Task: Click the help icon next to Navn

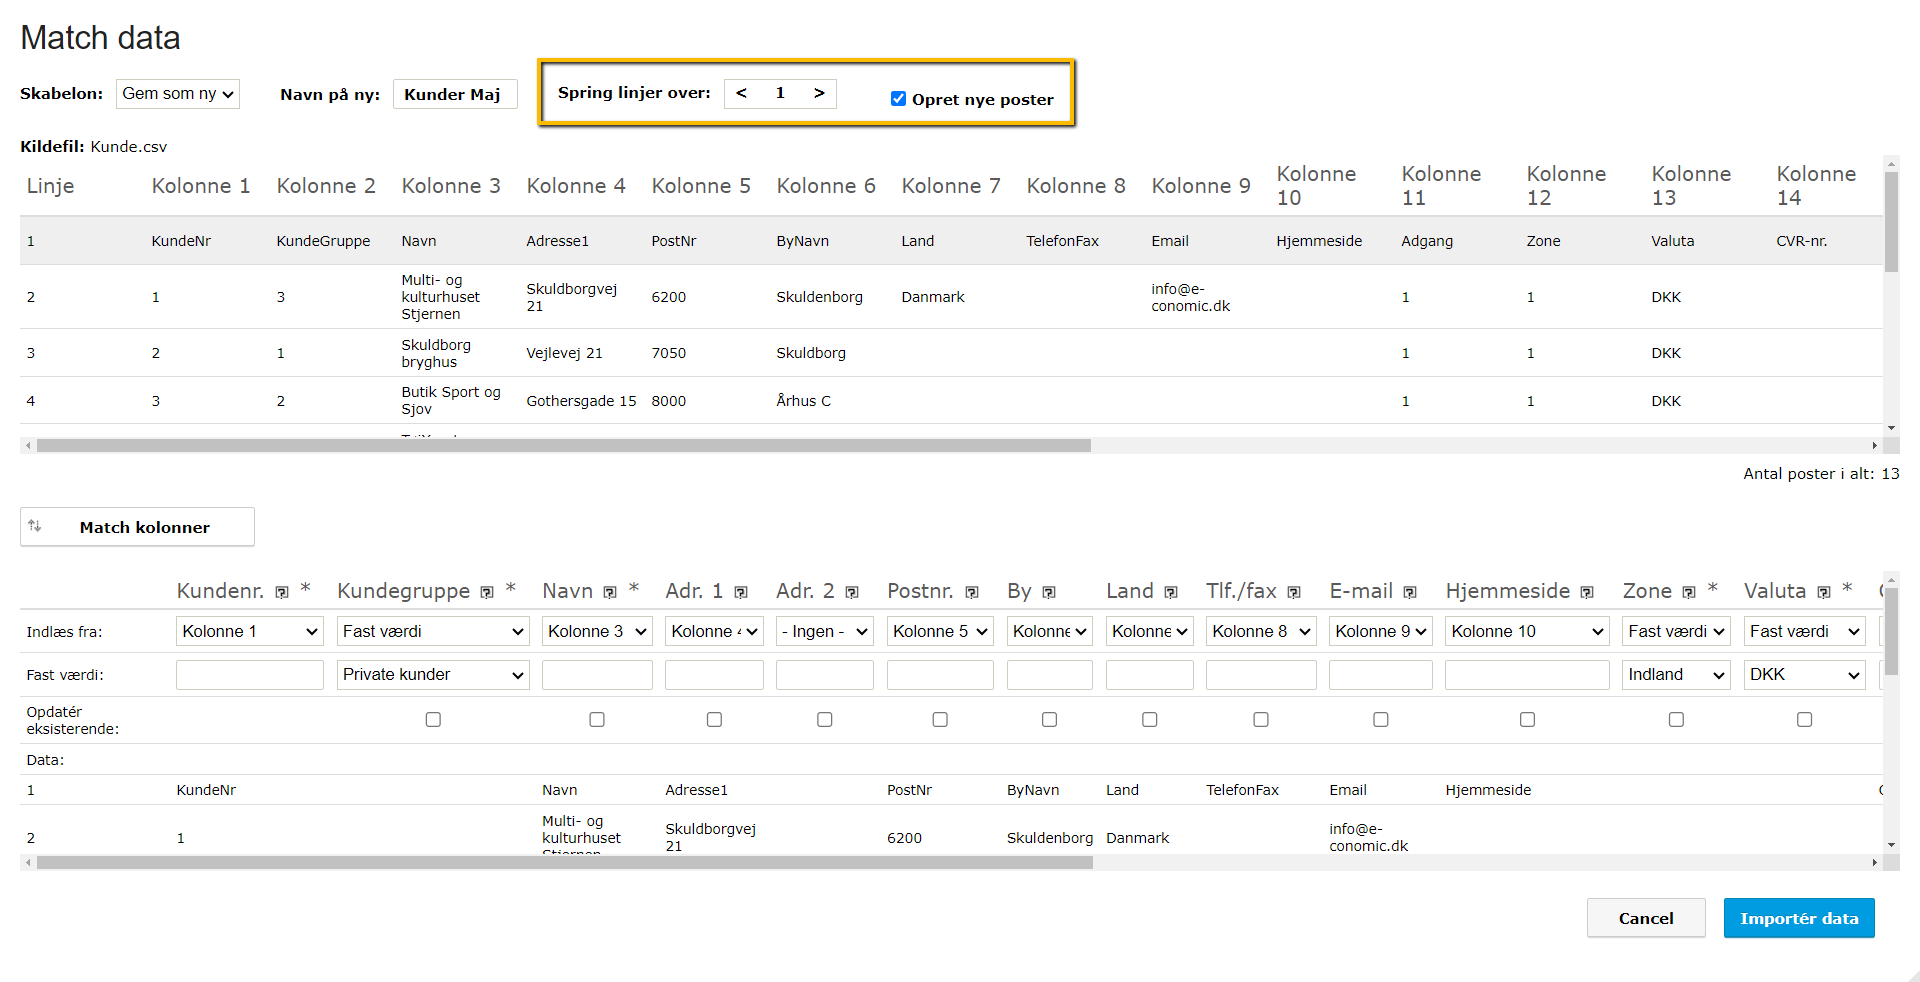Action: tap(610, 593)
